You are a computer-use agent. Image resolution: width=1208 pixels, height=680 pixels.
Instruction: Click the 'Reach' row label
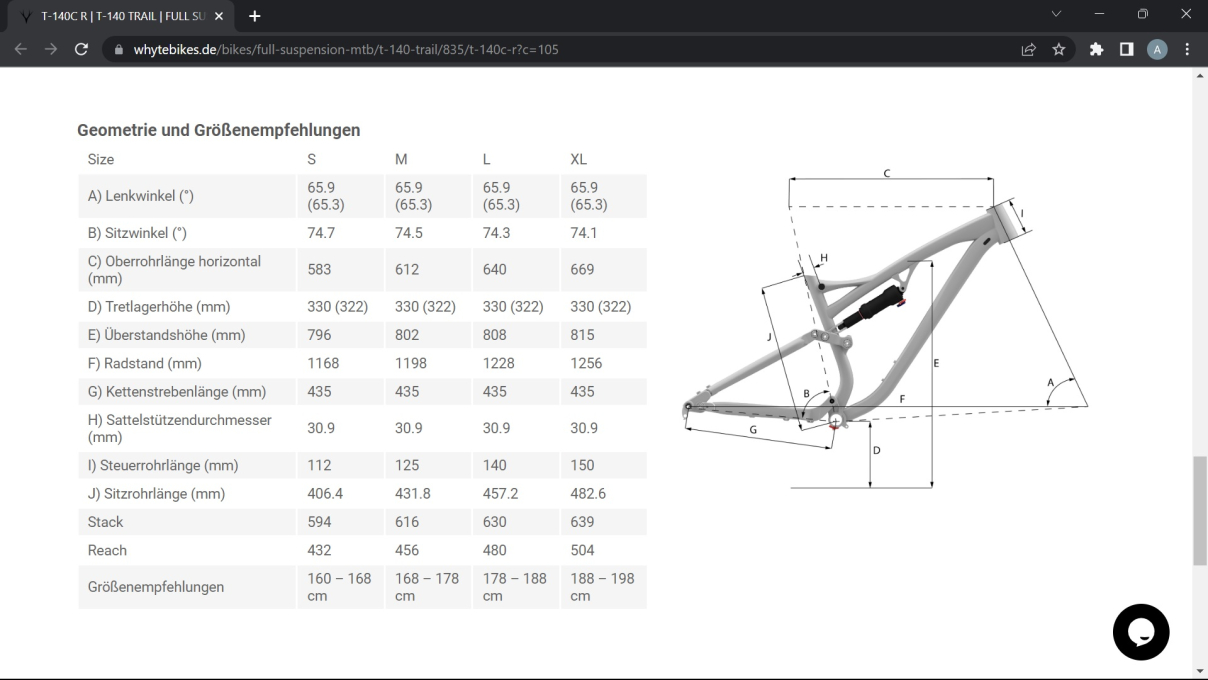107,550
